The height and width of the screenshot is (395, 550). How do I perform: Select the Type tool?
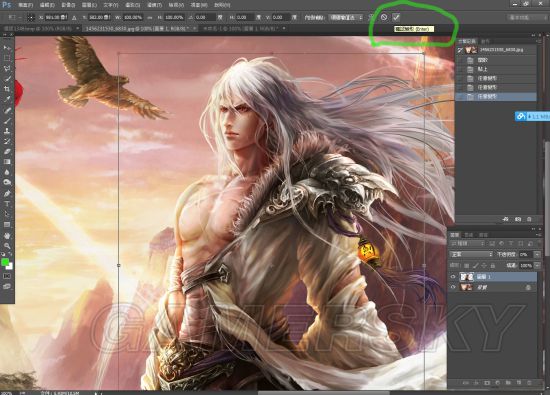coord(7,203)
